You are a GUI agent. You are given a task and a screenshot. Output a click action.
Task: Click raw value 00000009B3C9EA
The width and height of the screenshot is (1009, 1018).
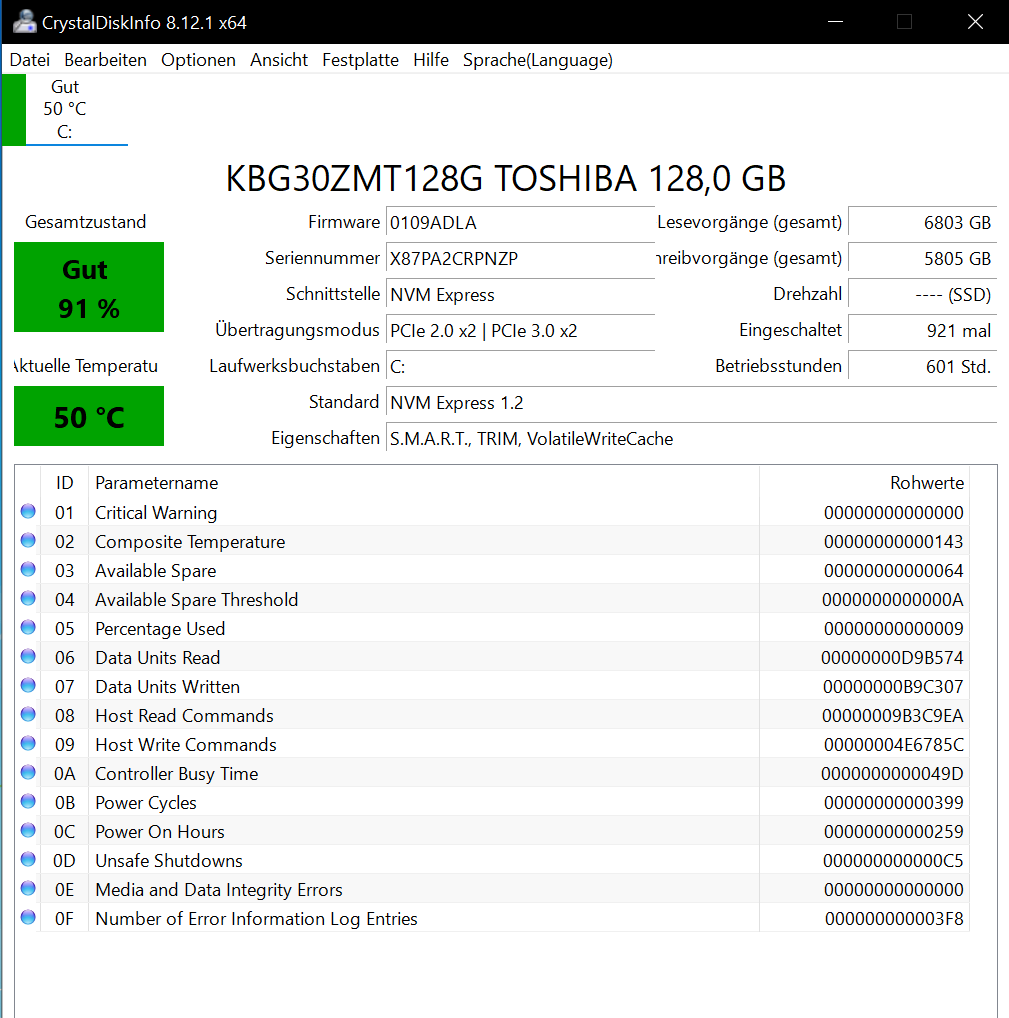[x=893, y=715]
